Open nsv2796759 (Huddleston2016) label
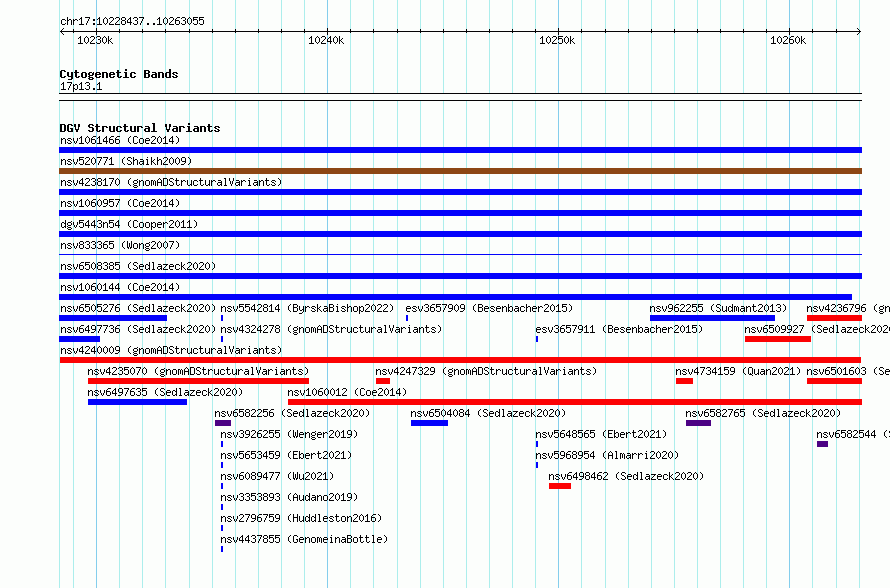Screen dimensions: 890x588 tap(301, 518)
